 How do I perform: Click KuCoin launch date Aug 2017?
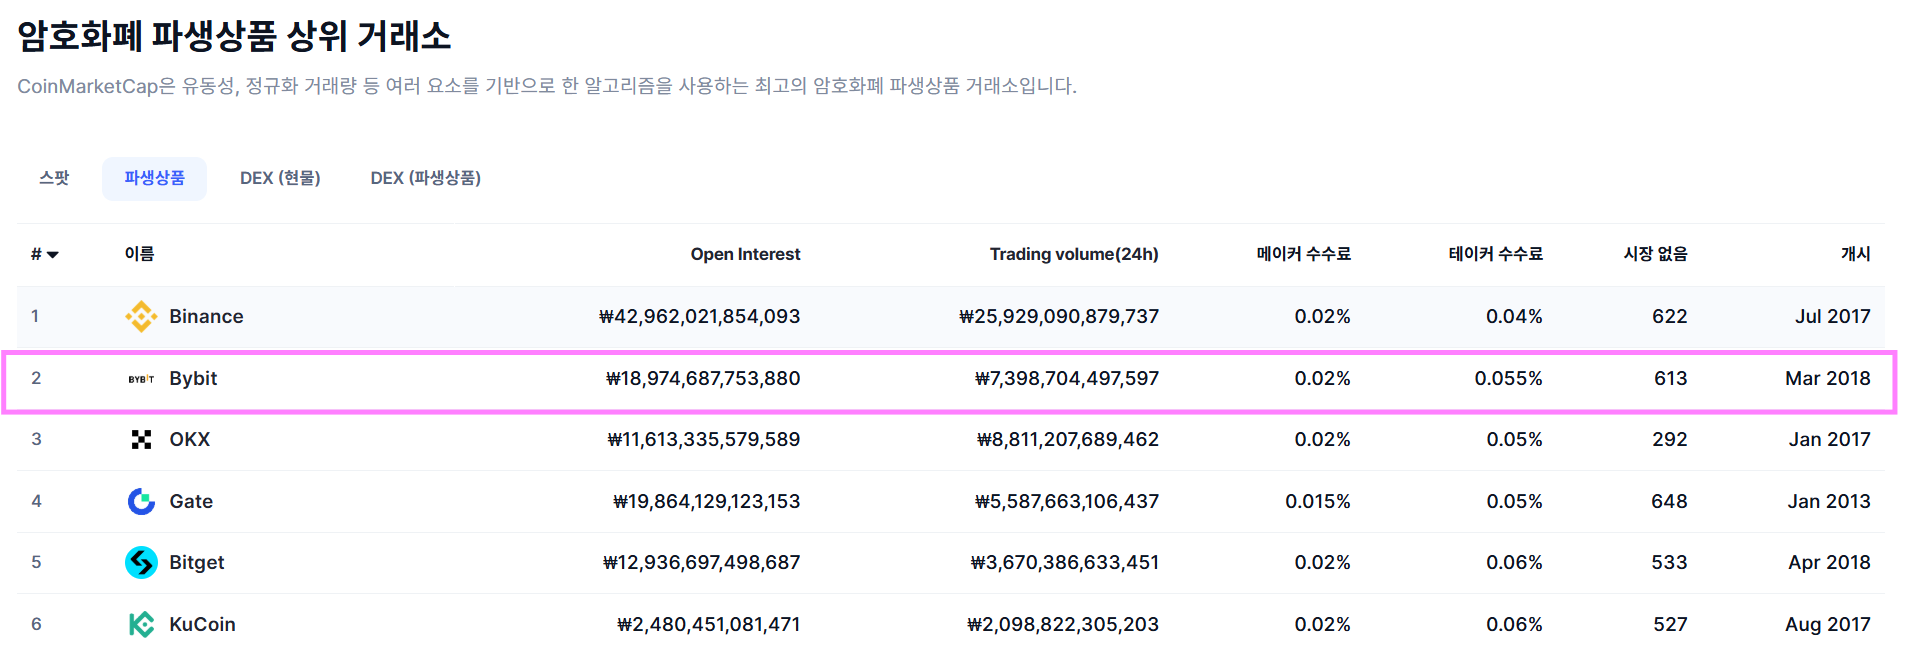1828,625
